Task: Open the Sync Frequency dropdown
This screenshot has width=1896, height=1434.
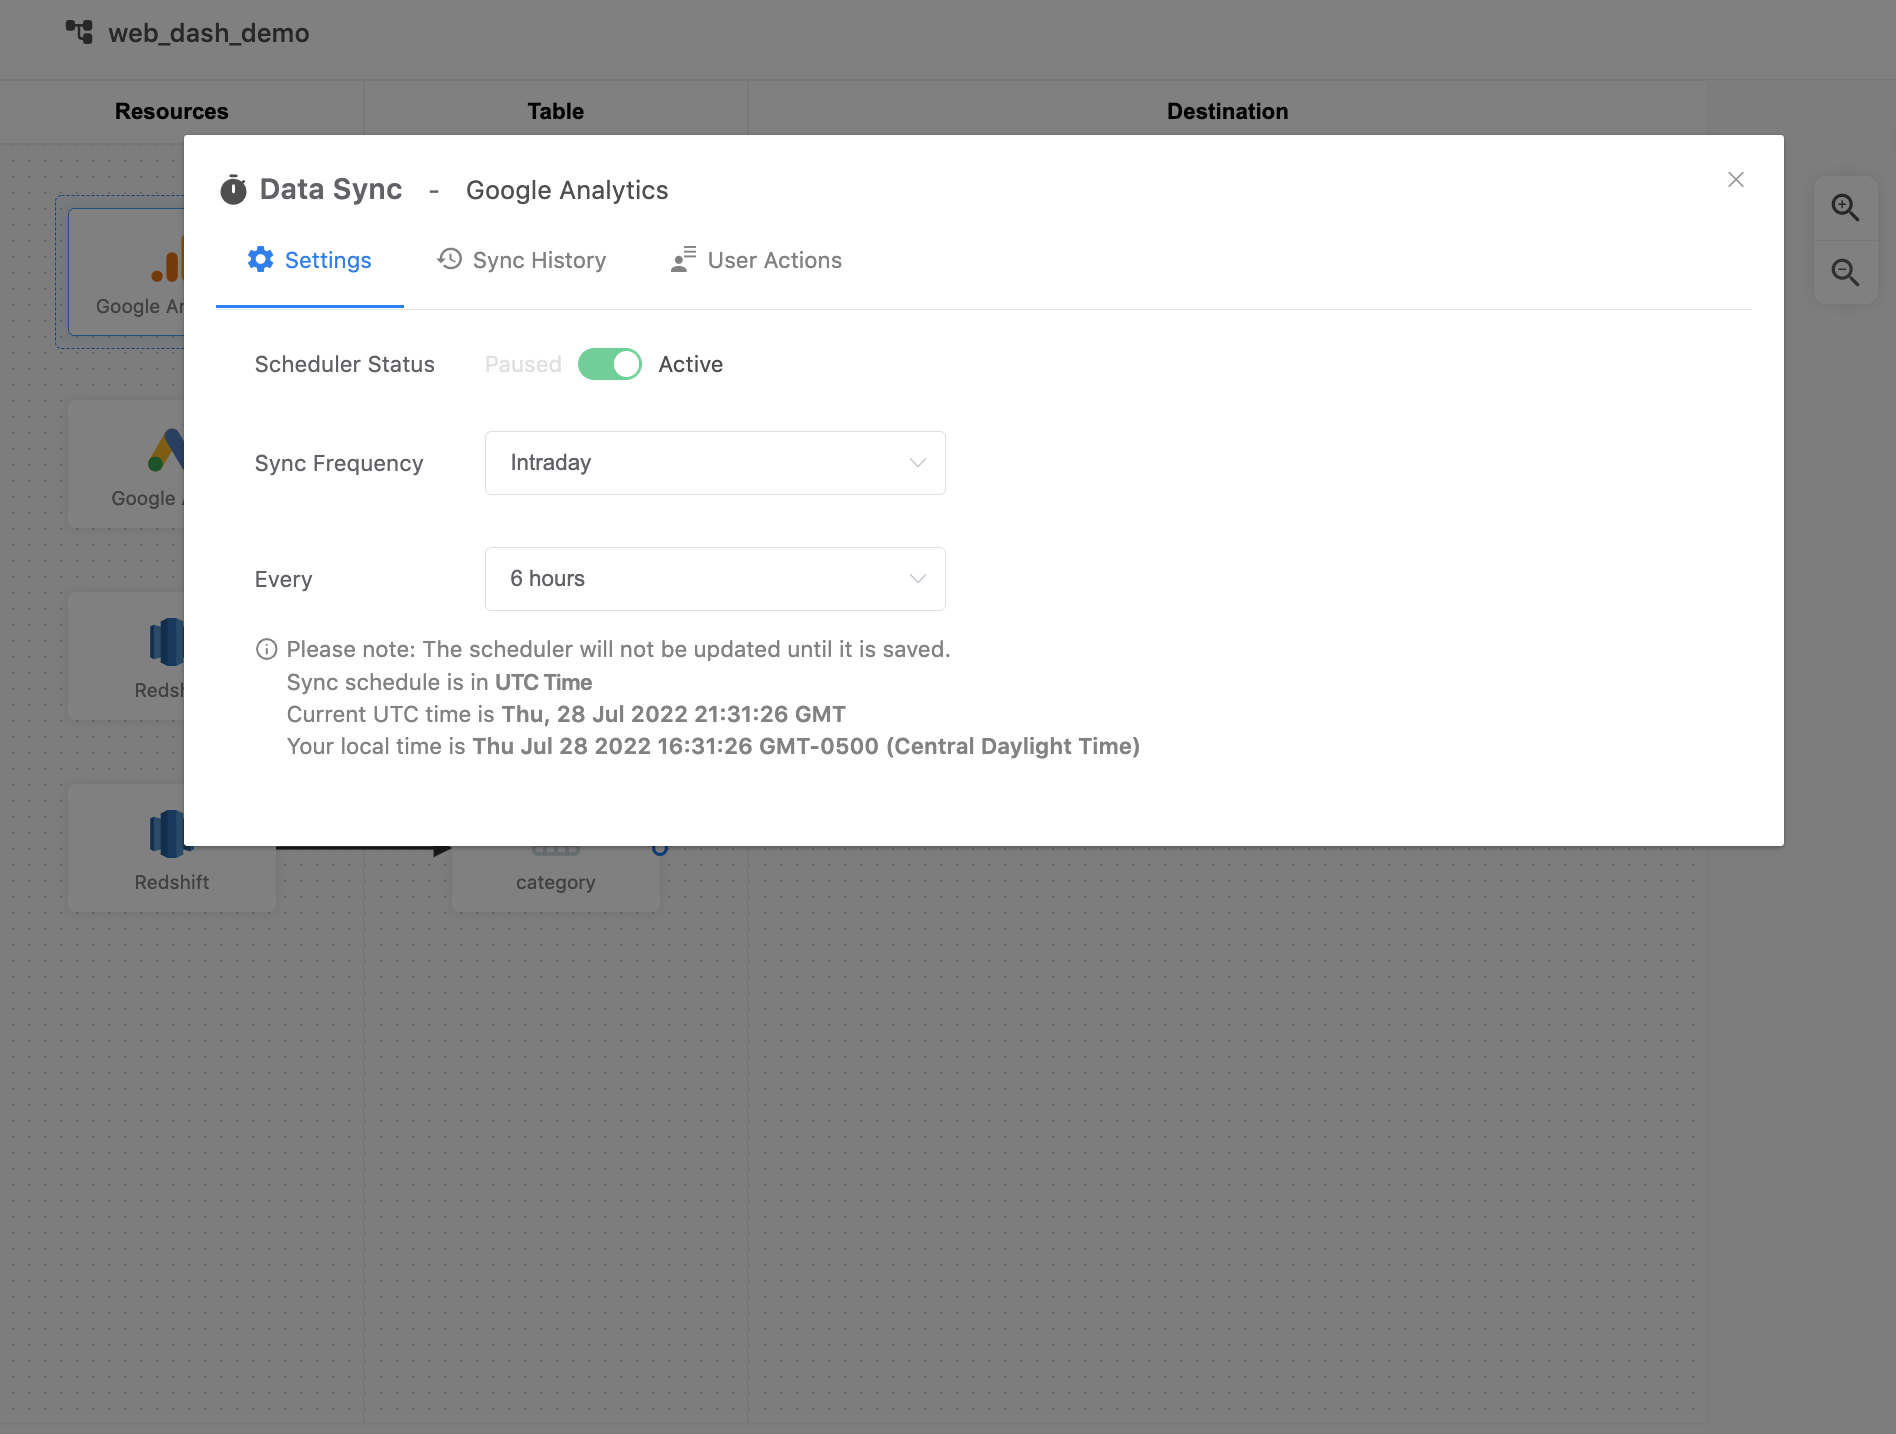Action: coord(715,463)
